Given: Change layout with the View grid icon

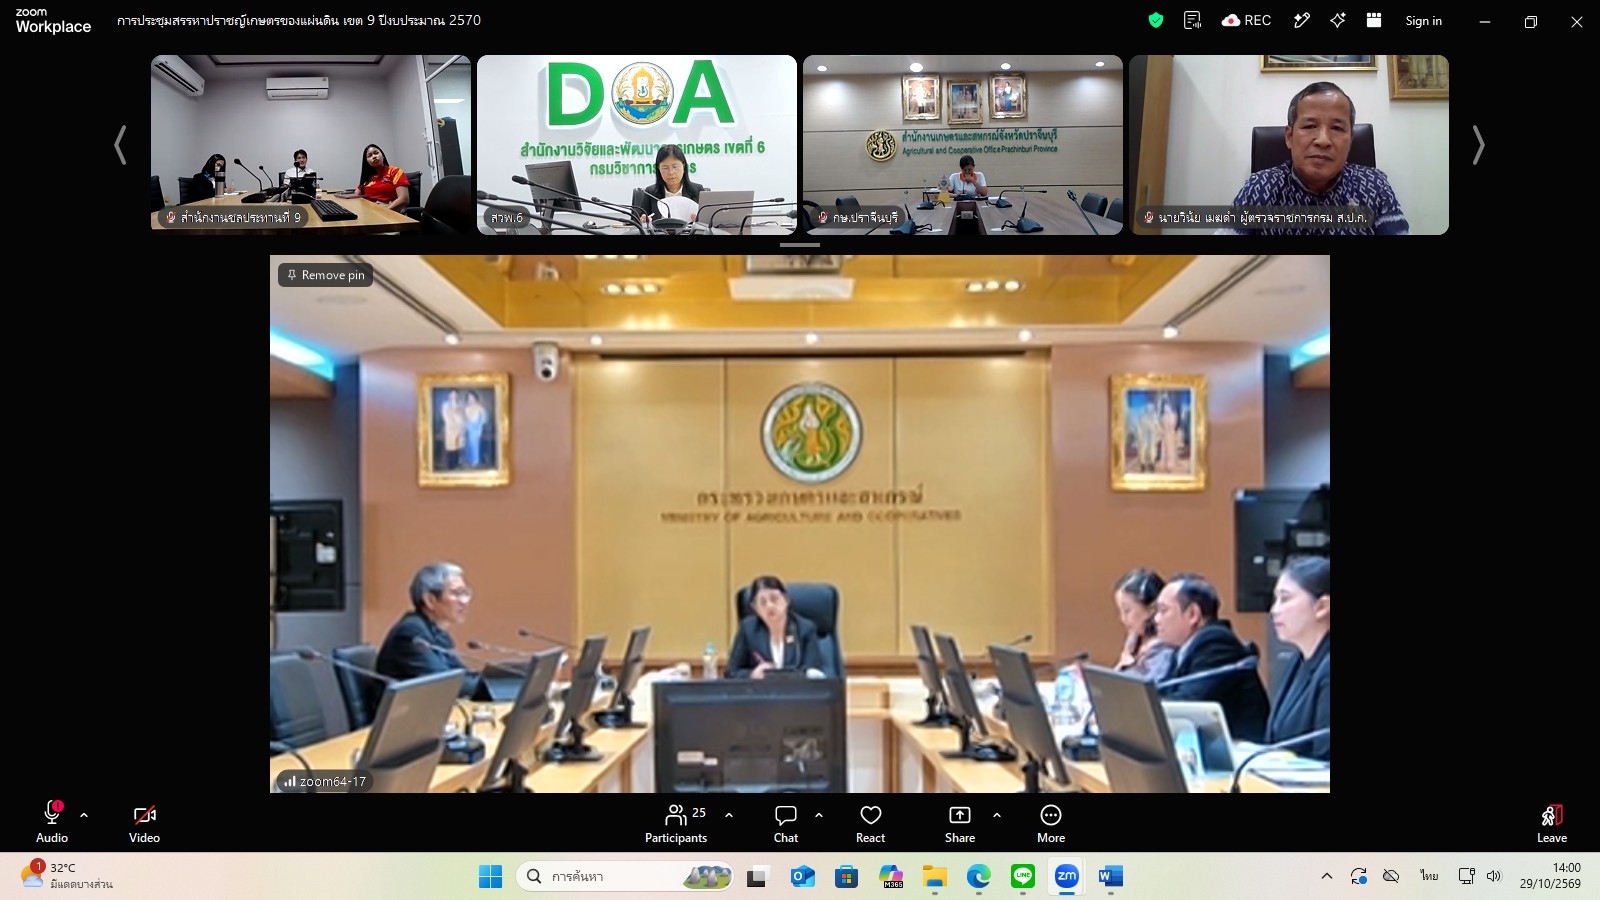Looking at the screenshot, I should (1374, 20).
